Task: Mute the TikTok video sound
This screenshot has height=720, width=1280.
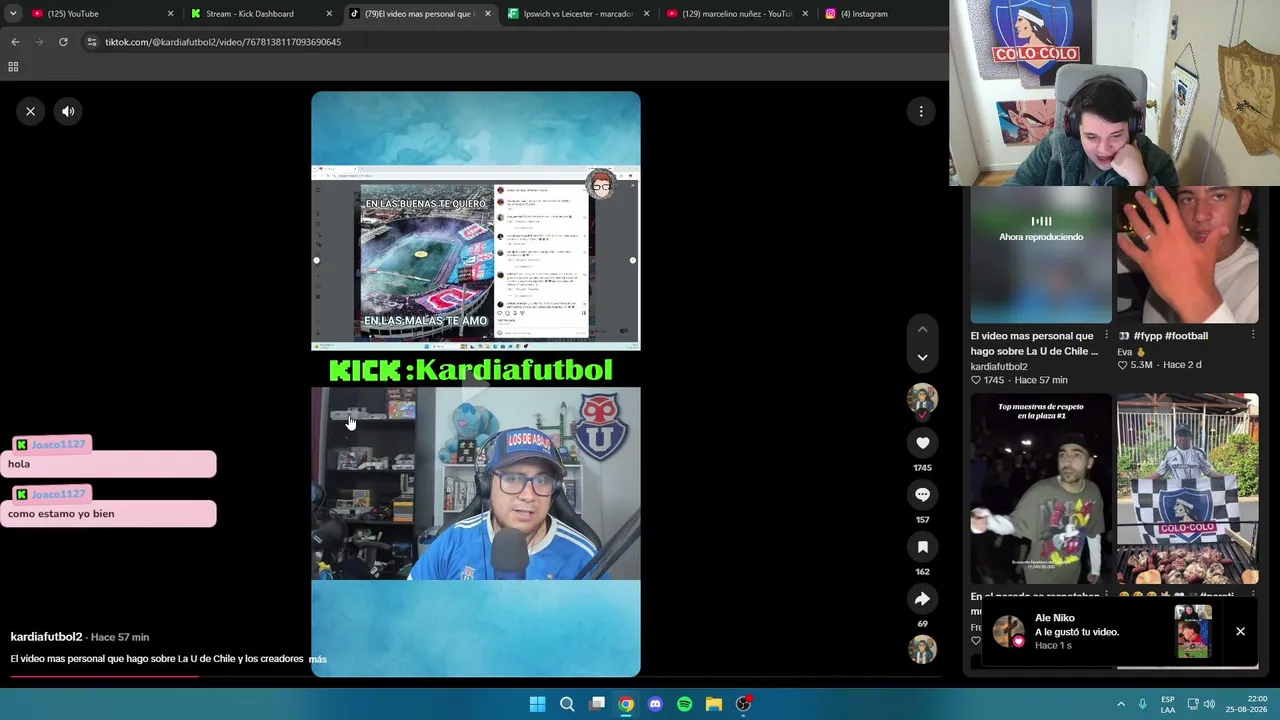Action: tap(68, 111)
